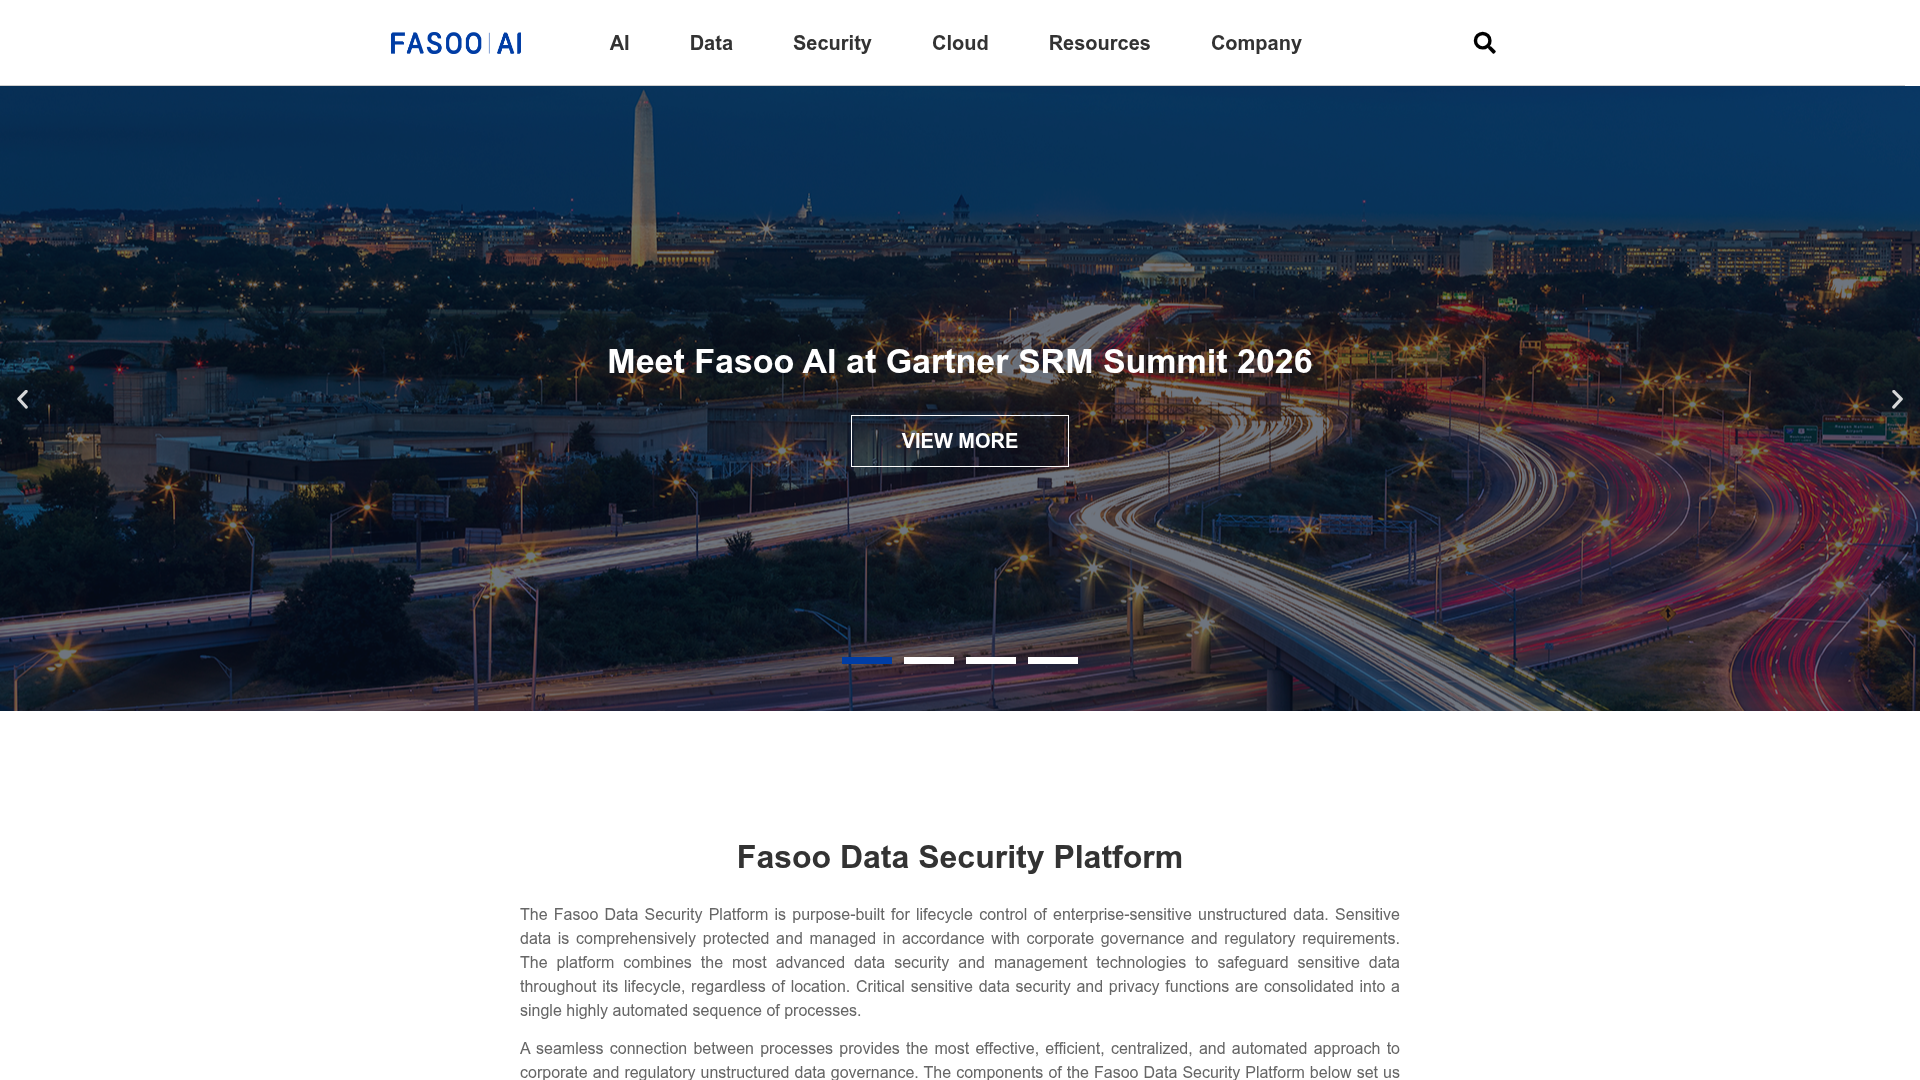Select the fourth carousel slide indicator
This screenshot has width=1920, height=1080.
point(1053,660)
